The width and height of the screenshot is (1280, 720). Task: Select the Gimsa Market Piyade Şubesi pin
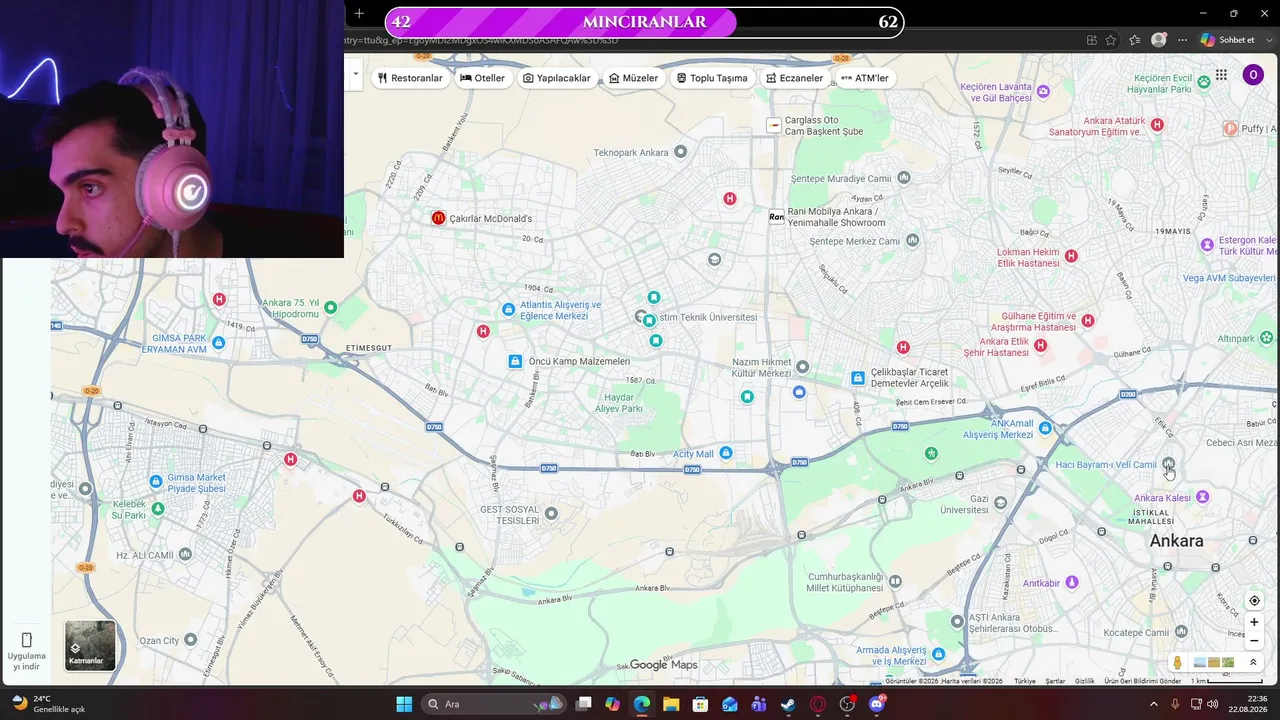[x=156, y=482]
